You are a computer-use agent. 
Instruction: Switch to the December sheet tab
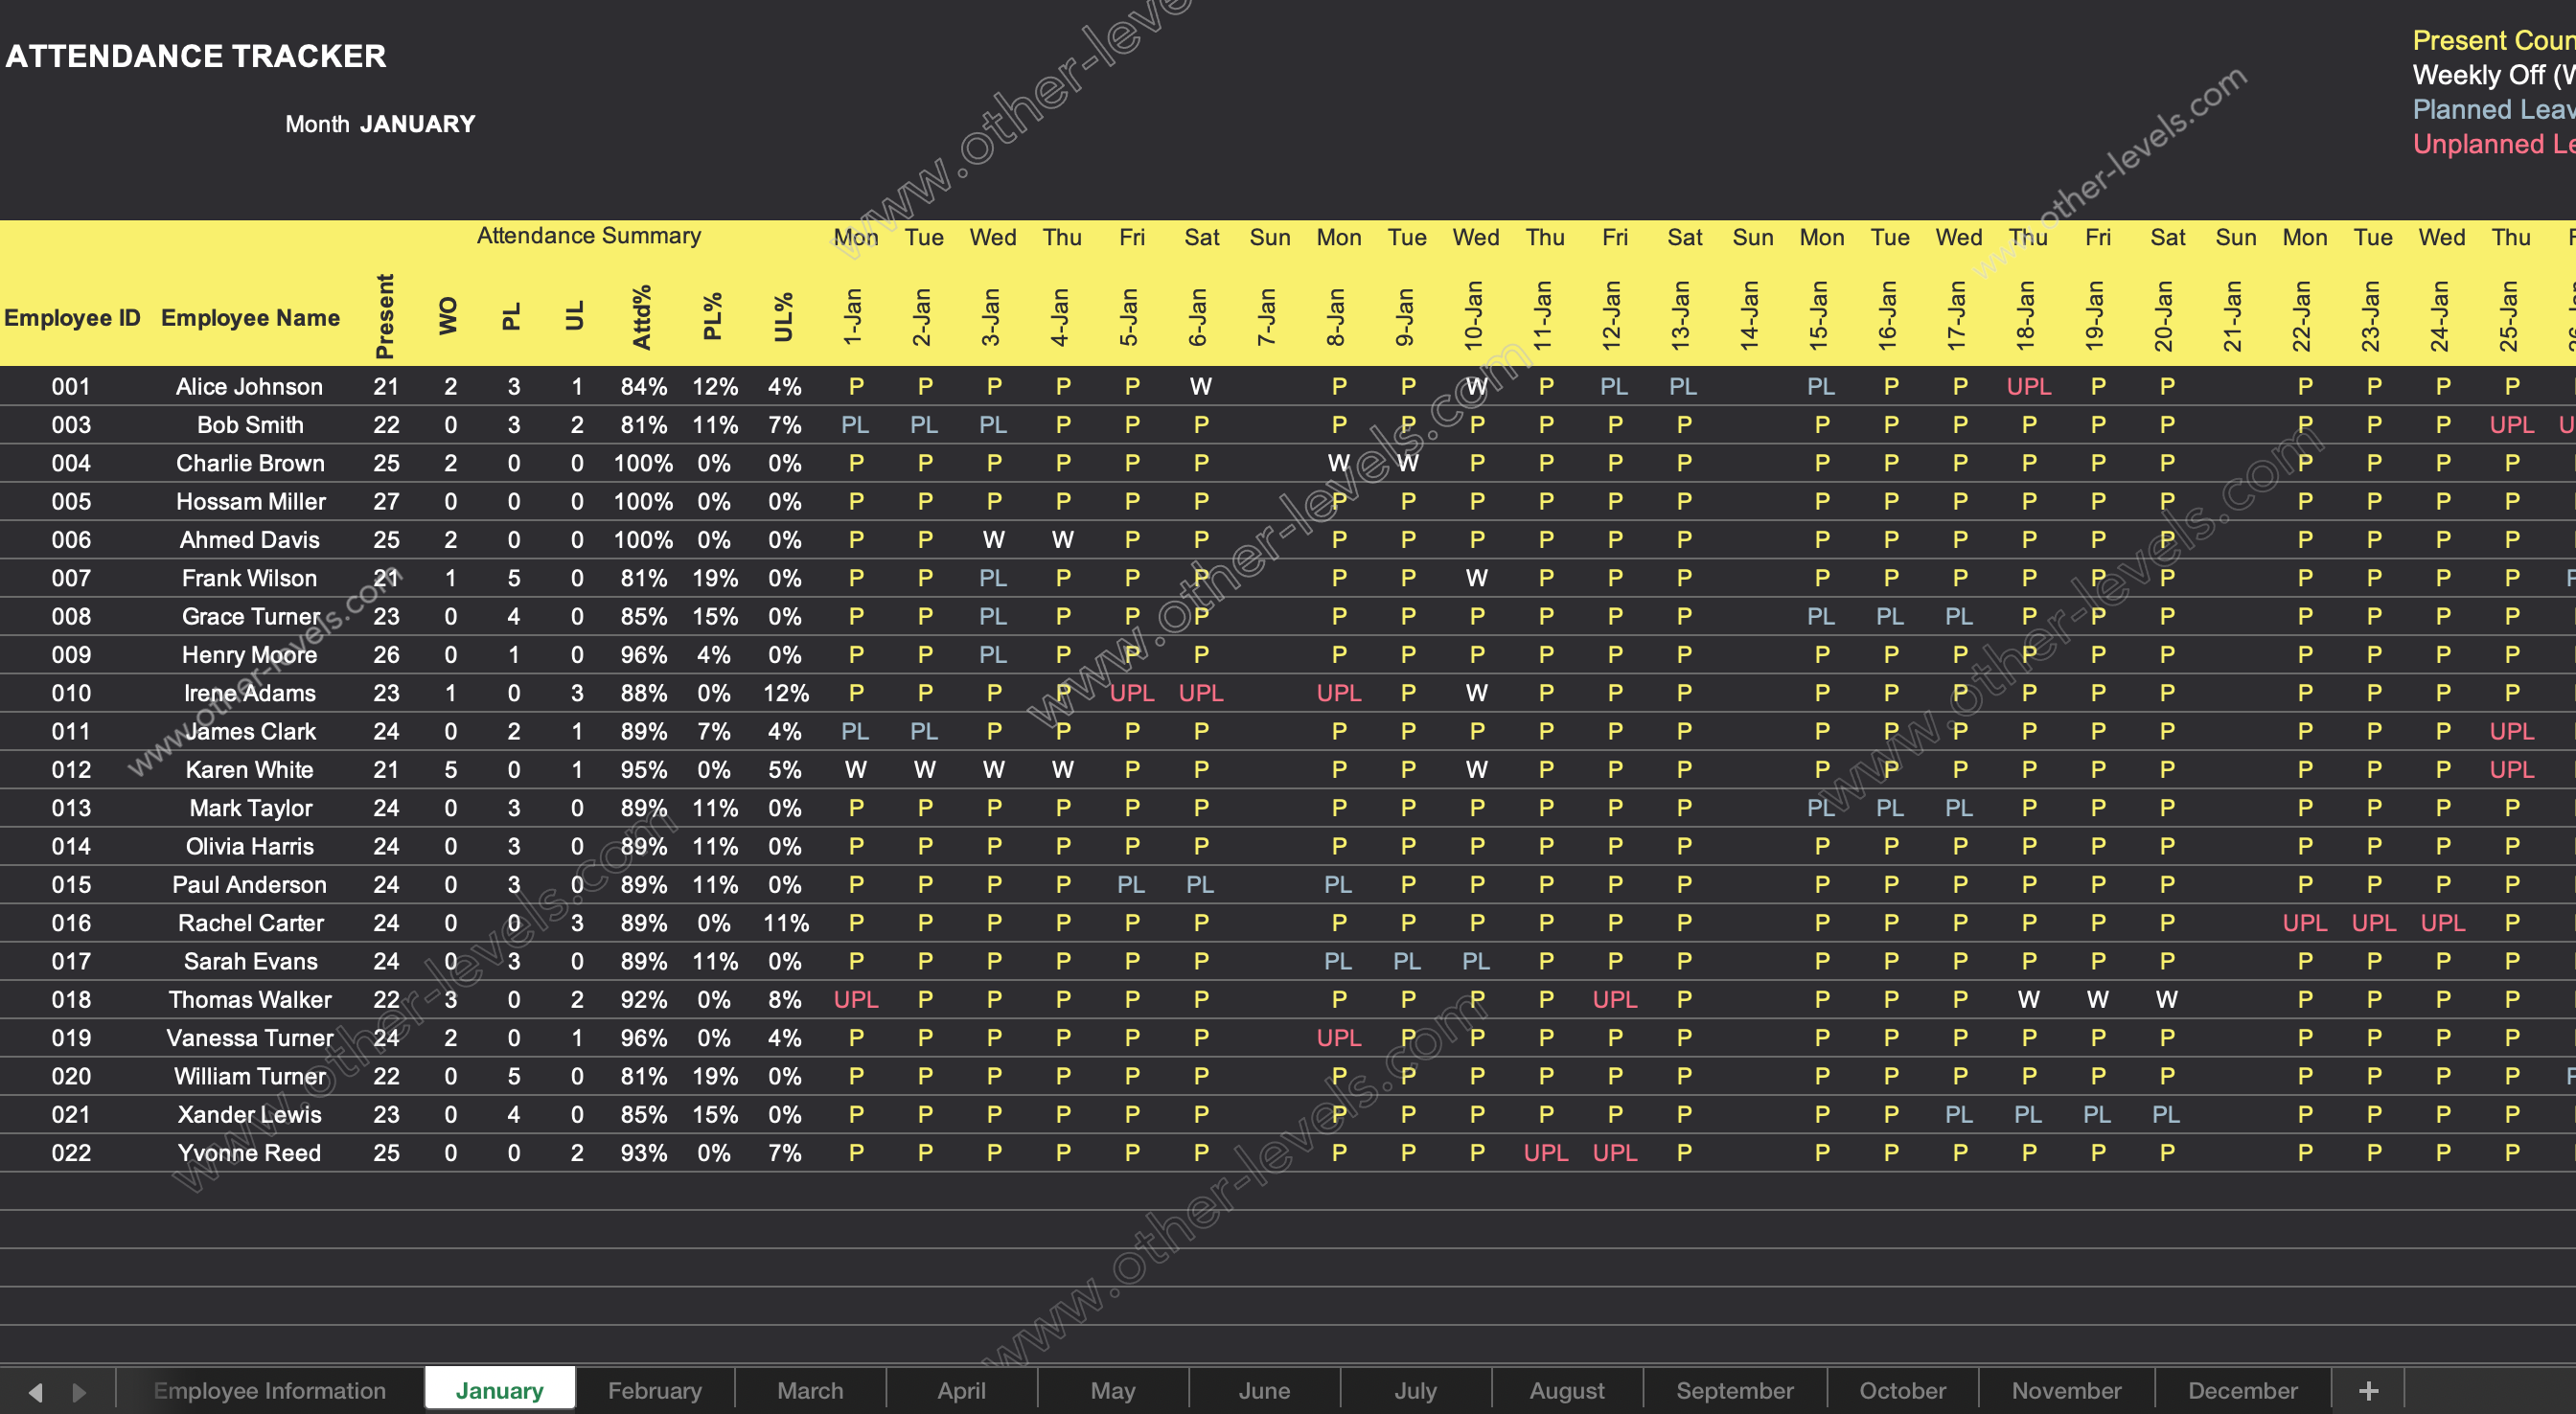2243,1390
